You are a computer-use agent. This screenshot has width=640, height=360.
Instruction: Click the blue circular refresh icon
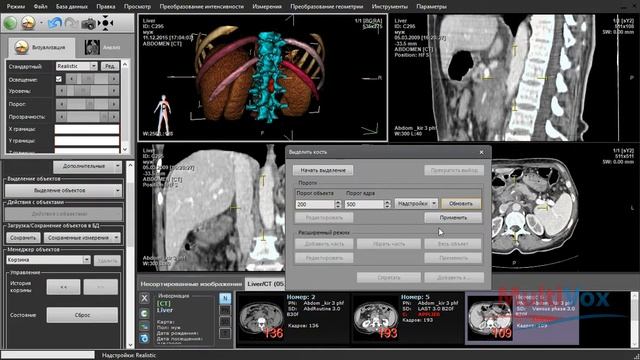point(144,338)
